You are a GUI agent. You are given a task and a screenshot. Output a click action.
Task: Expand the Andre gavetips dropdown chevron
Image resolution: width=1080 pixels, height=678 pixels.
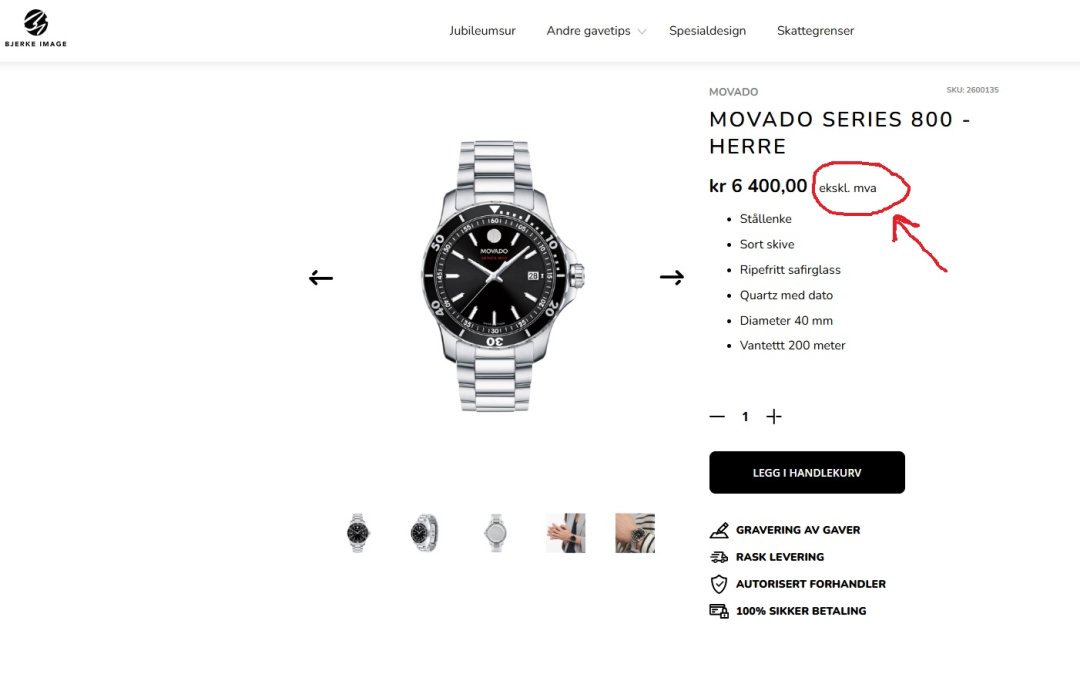(642, 32)
